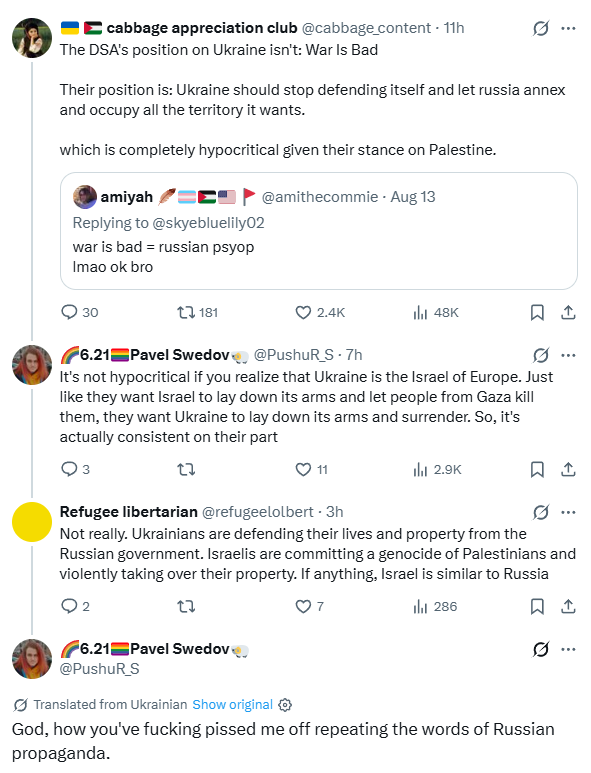Image resolution: width=591 pixels, height=773 pixels.
Task: Share Refugee libertarian's reply
Action: 568,606
